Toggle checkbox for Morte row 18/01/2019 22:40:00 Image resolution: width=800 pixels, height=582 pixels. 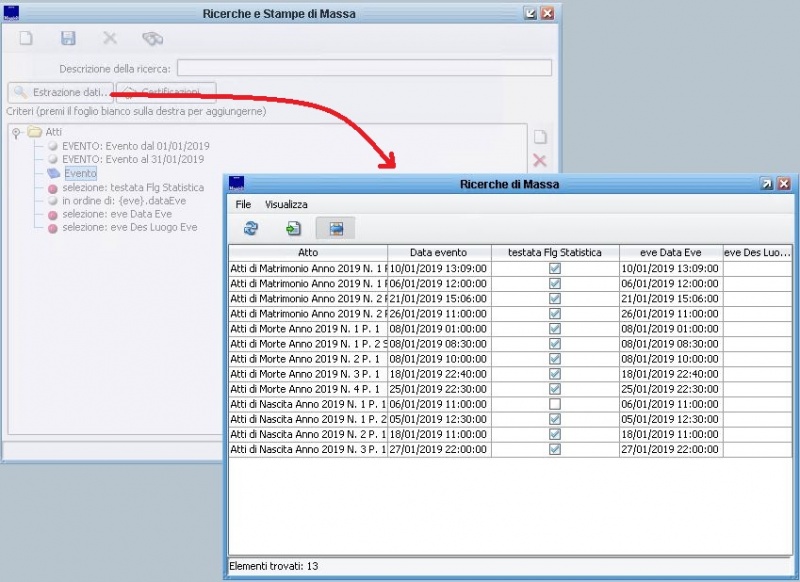coord(555,374)
